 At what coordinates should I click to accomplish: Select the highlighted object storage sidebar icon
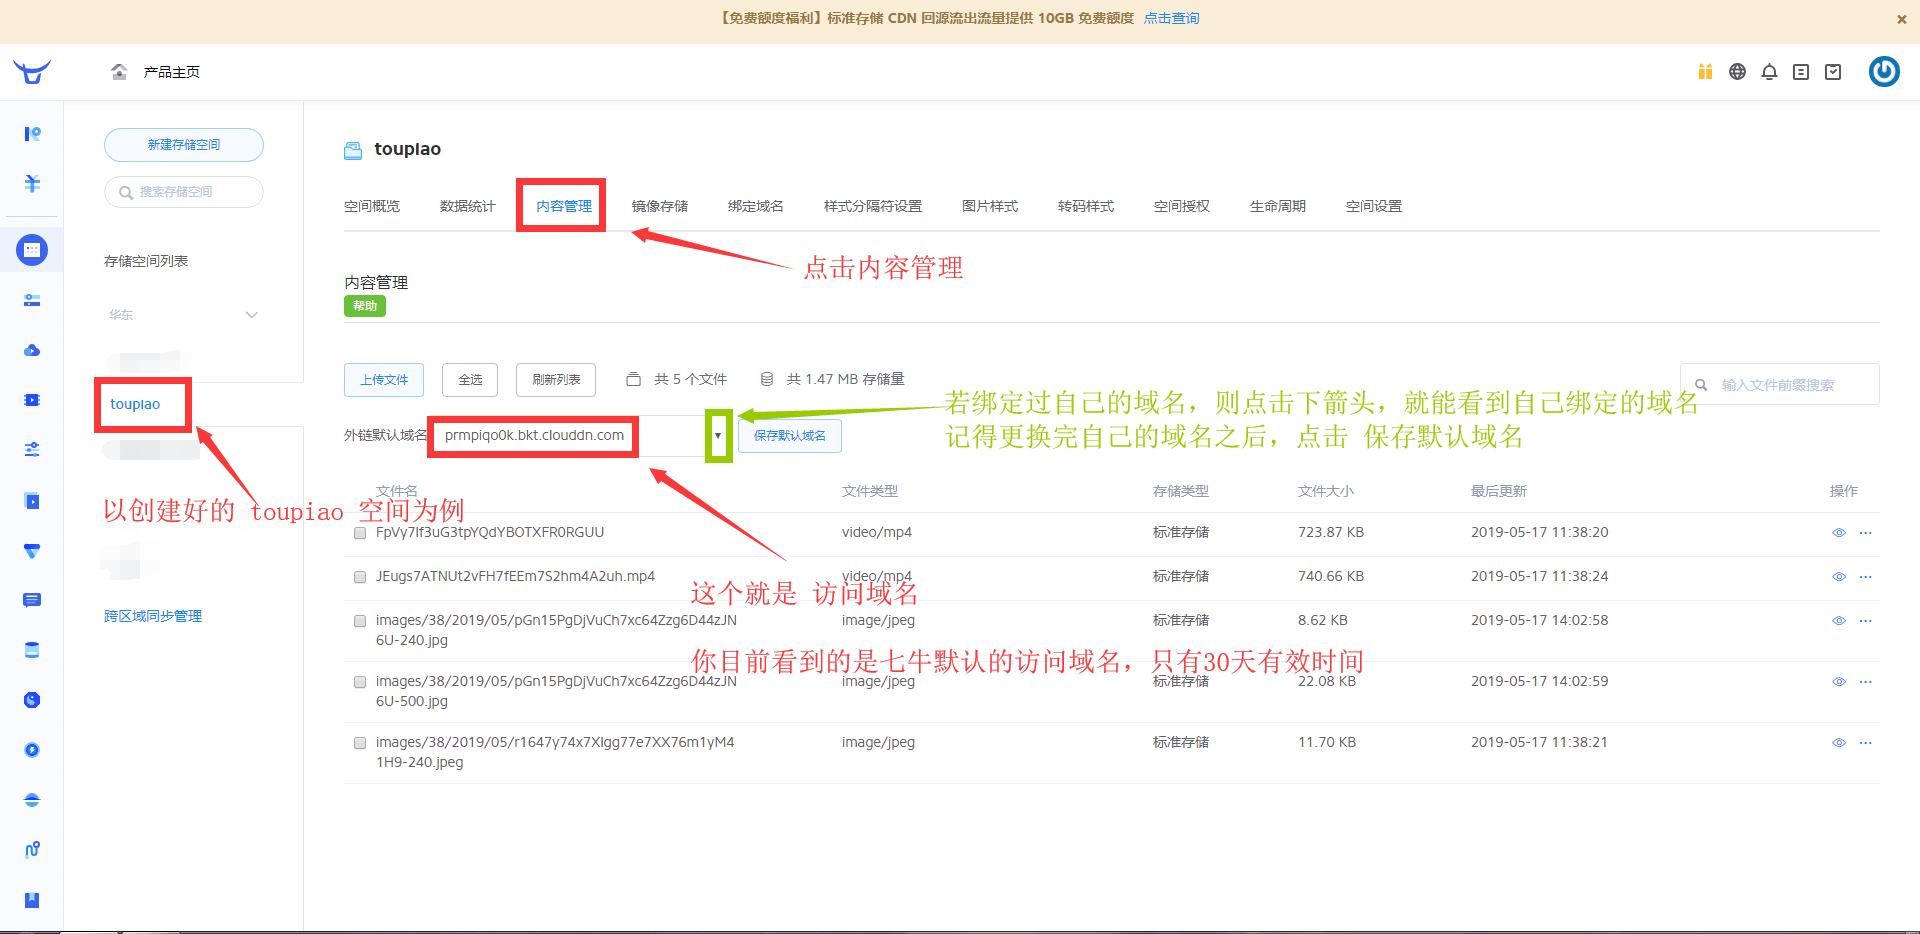coord(32,250)
